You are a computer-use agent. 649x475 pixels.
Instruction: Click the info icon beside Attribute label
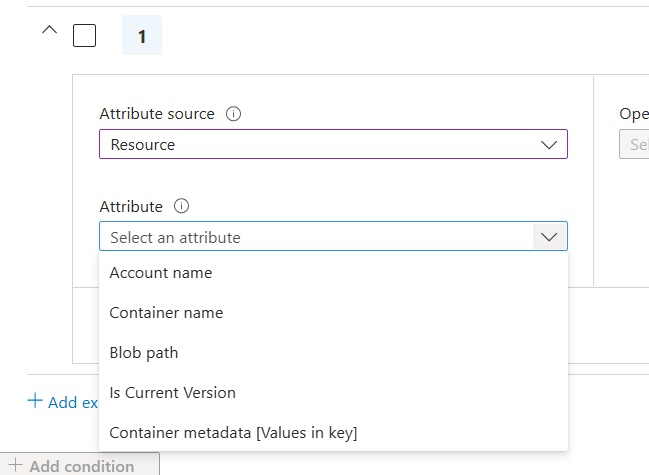coord(181,207)
